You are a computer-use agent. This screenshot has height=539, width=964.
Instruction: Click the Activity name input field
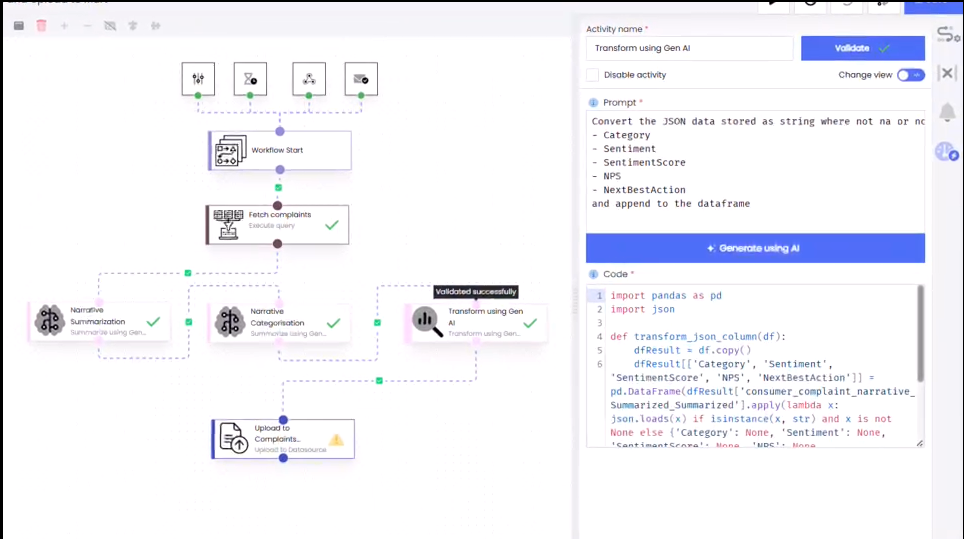tap(689, 48)
